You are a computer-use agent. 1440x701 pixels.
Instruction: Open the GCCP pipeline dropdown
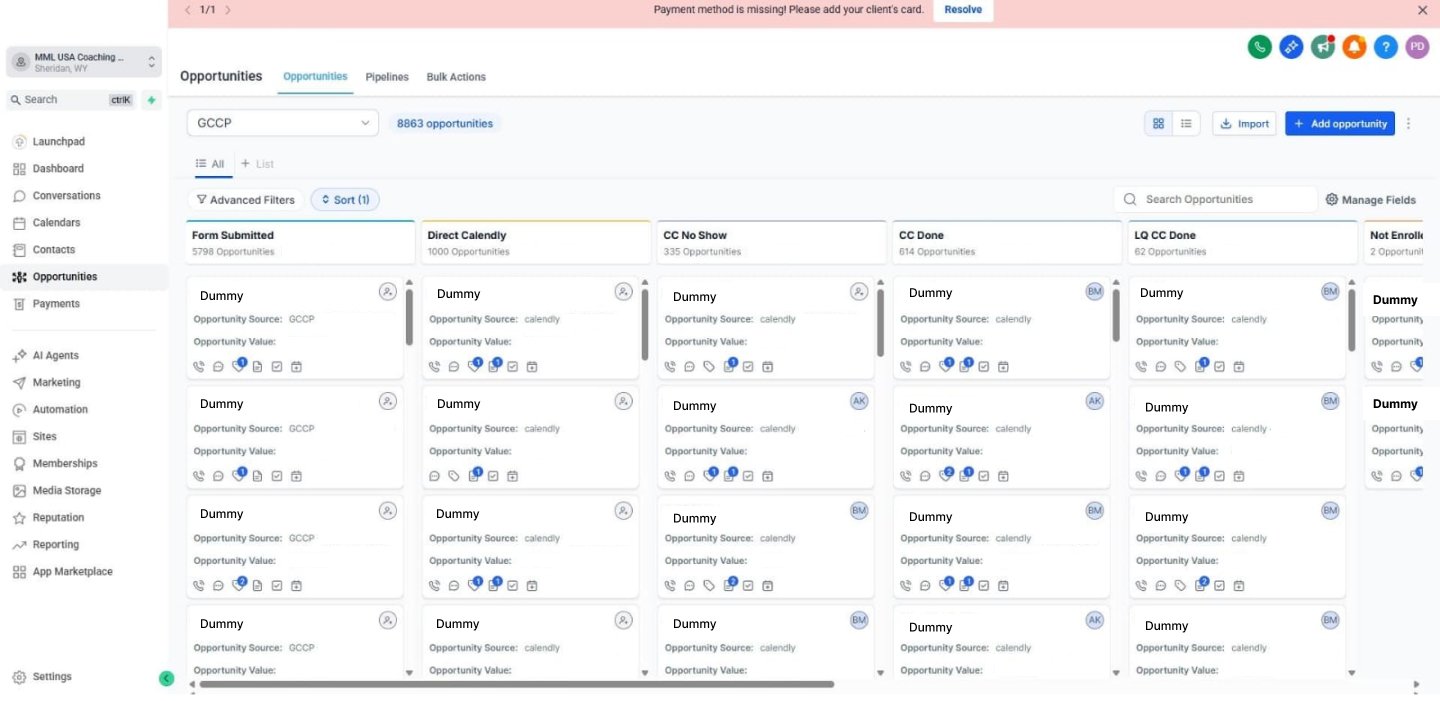coord(283,123)
